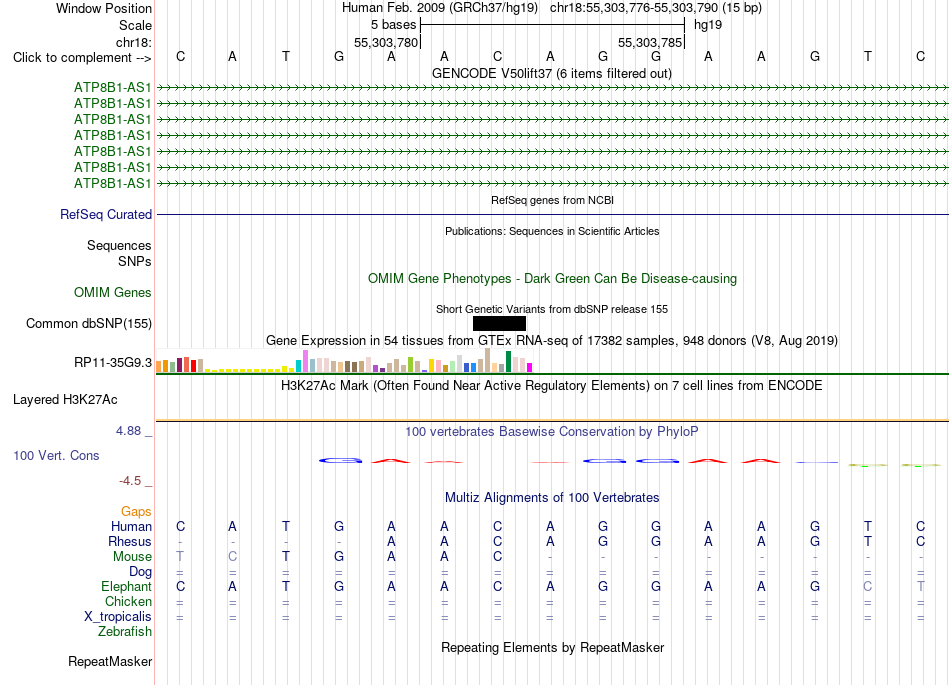Click 'Publications: Sequences in Scientific Articles' title

point(552,231)
